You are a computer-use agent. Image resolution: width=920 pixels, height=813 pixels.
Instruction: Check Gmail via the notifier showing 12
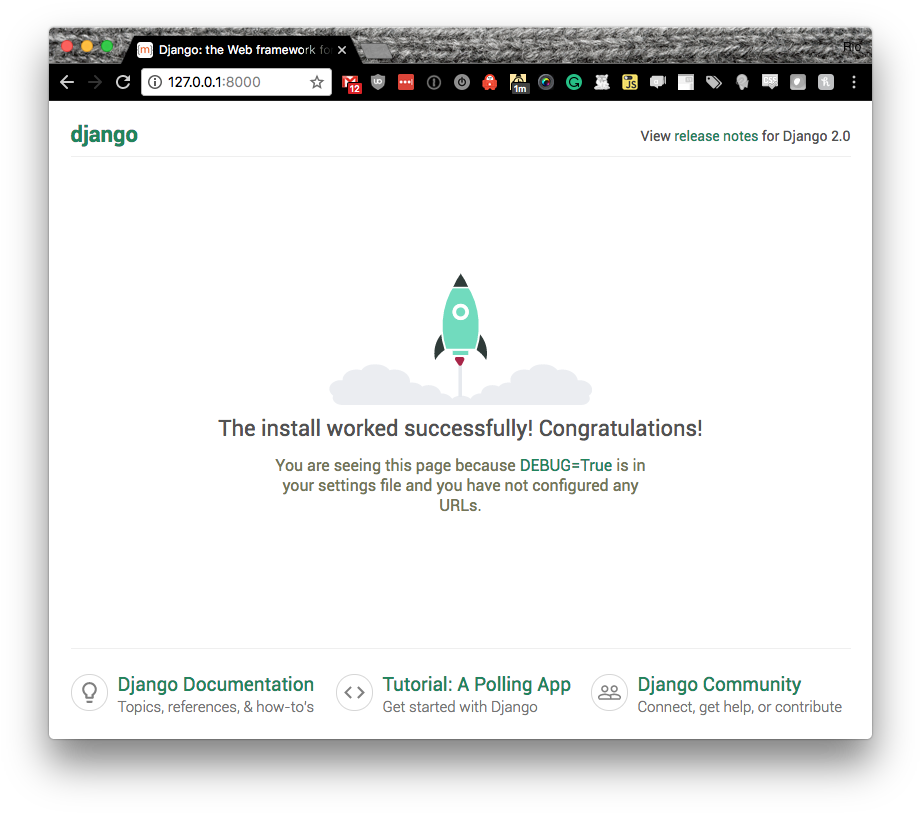coord(352,82)
